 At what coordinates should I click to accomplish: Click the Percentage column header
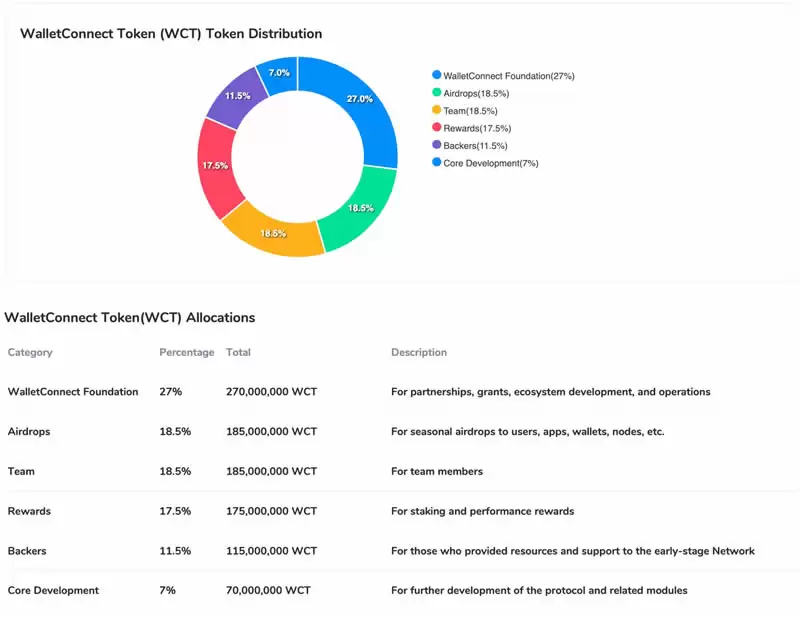(x=186, y=352)
